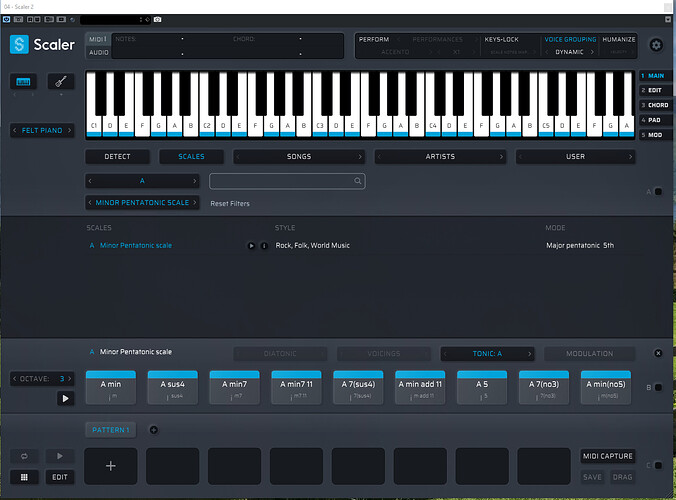Open the ARTISTS dropdown

click(440, 156)
